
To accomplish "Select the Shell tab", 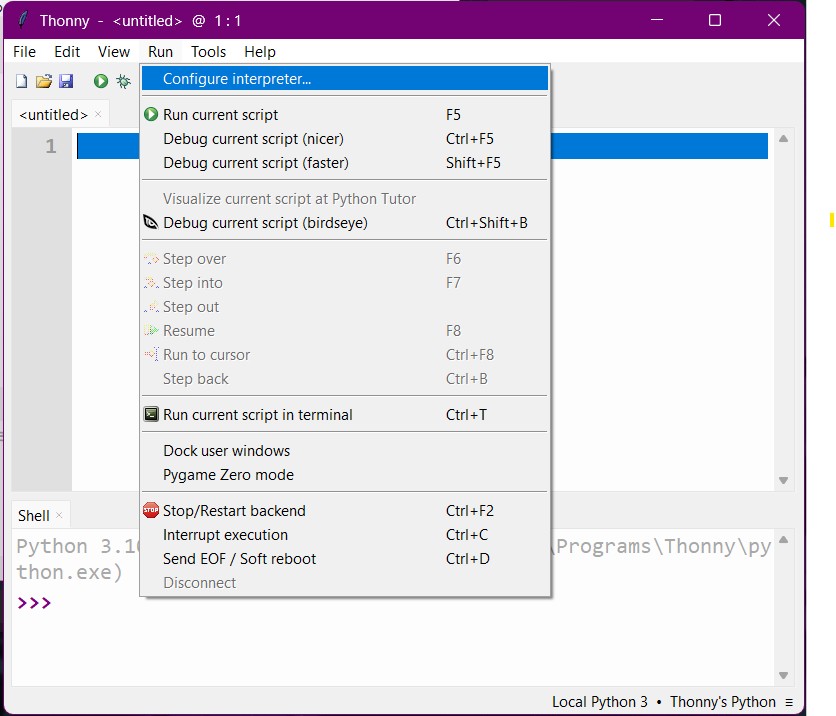I will point(34,516).
